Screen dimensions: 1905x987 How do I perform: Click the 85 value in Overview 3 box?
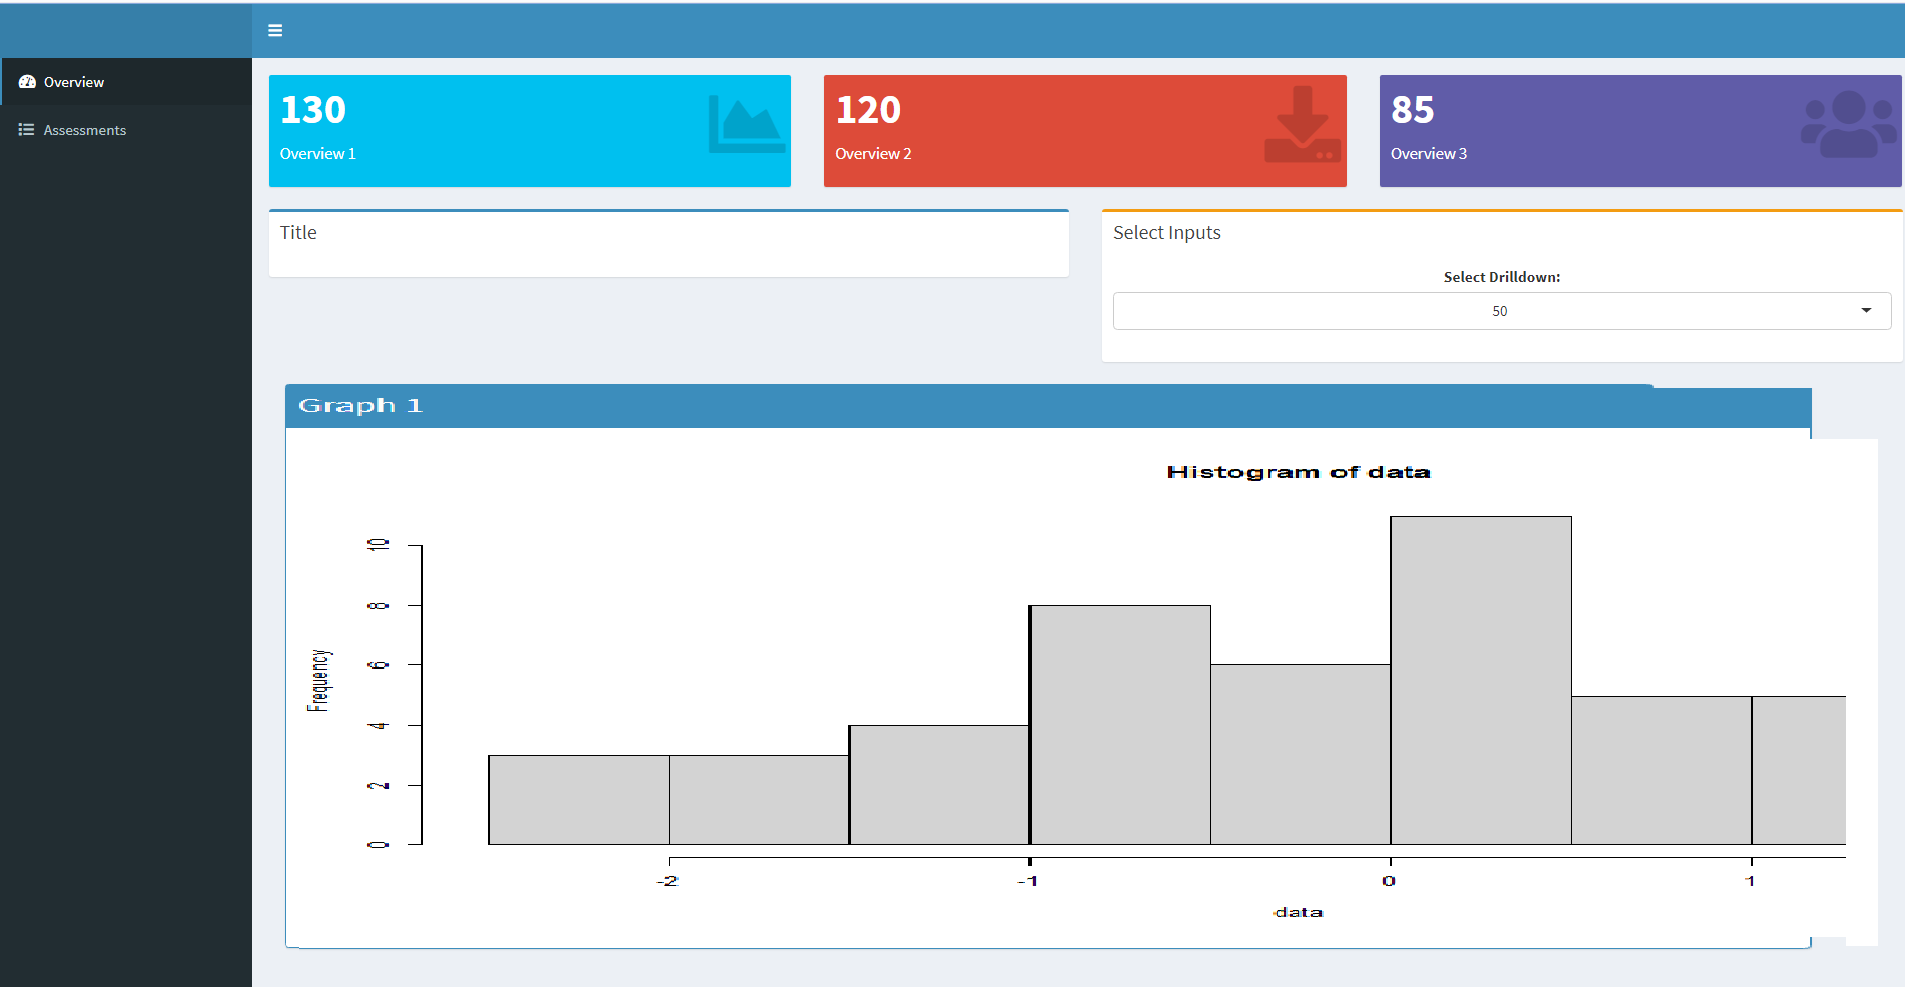(x=1413, y=110)
